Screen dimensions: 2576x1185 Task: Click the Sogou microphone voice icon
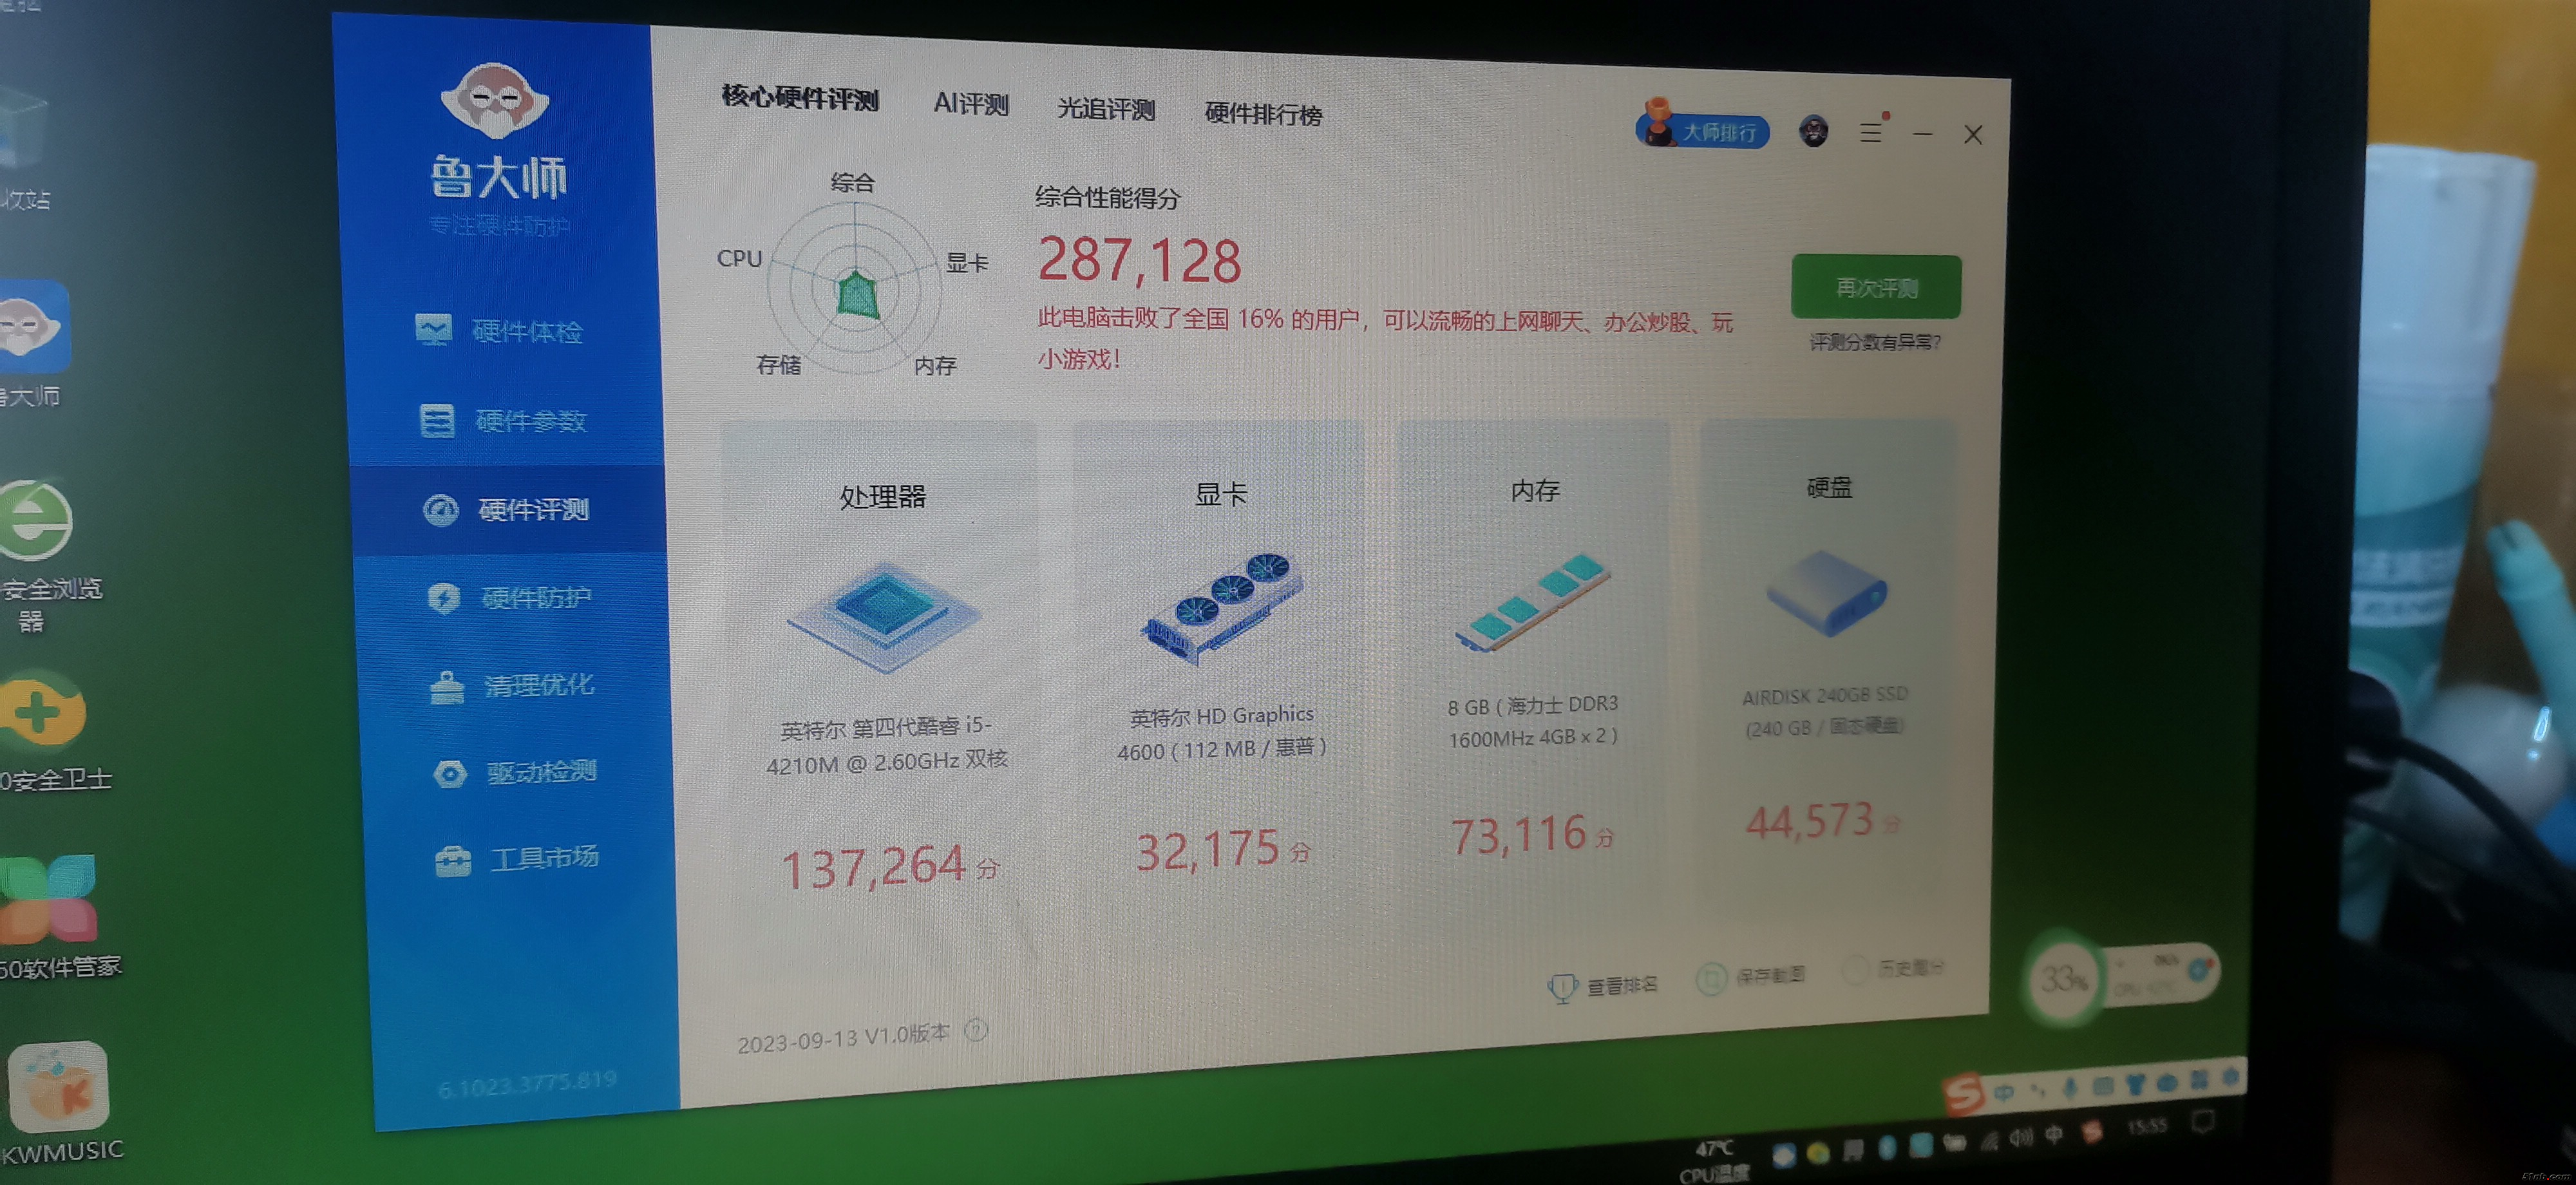[2071, 1087]
